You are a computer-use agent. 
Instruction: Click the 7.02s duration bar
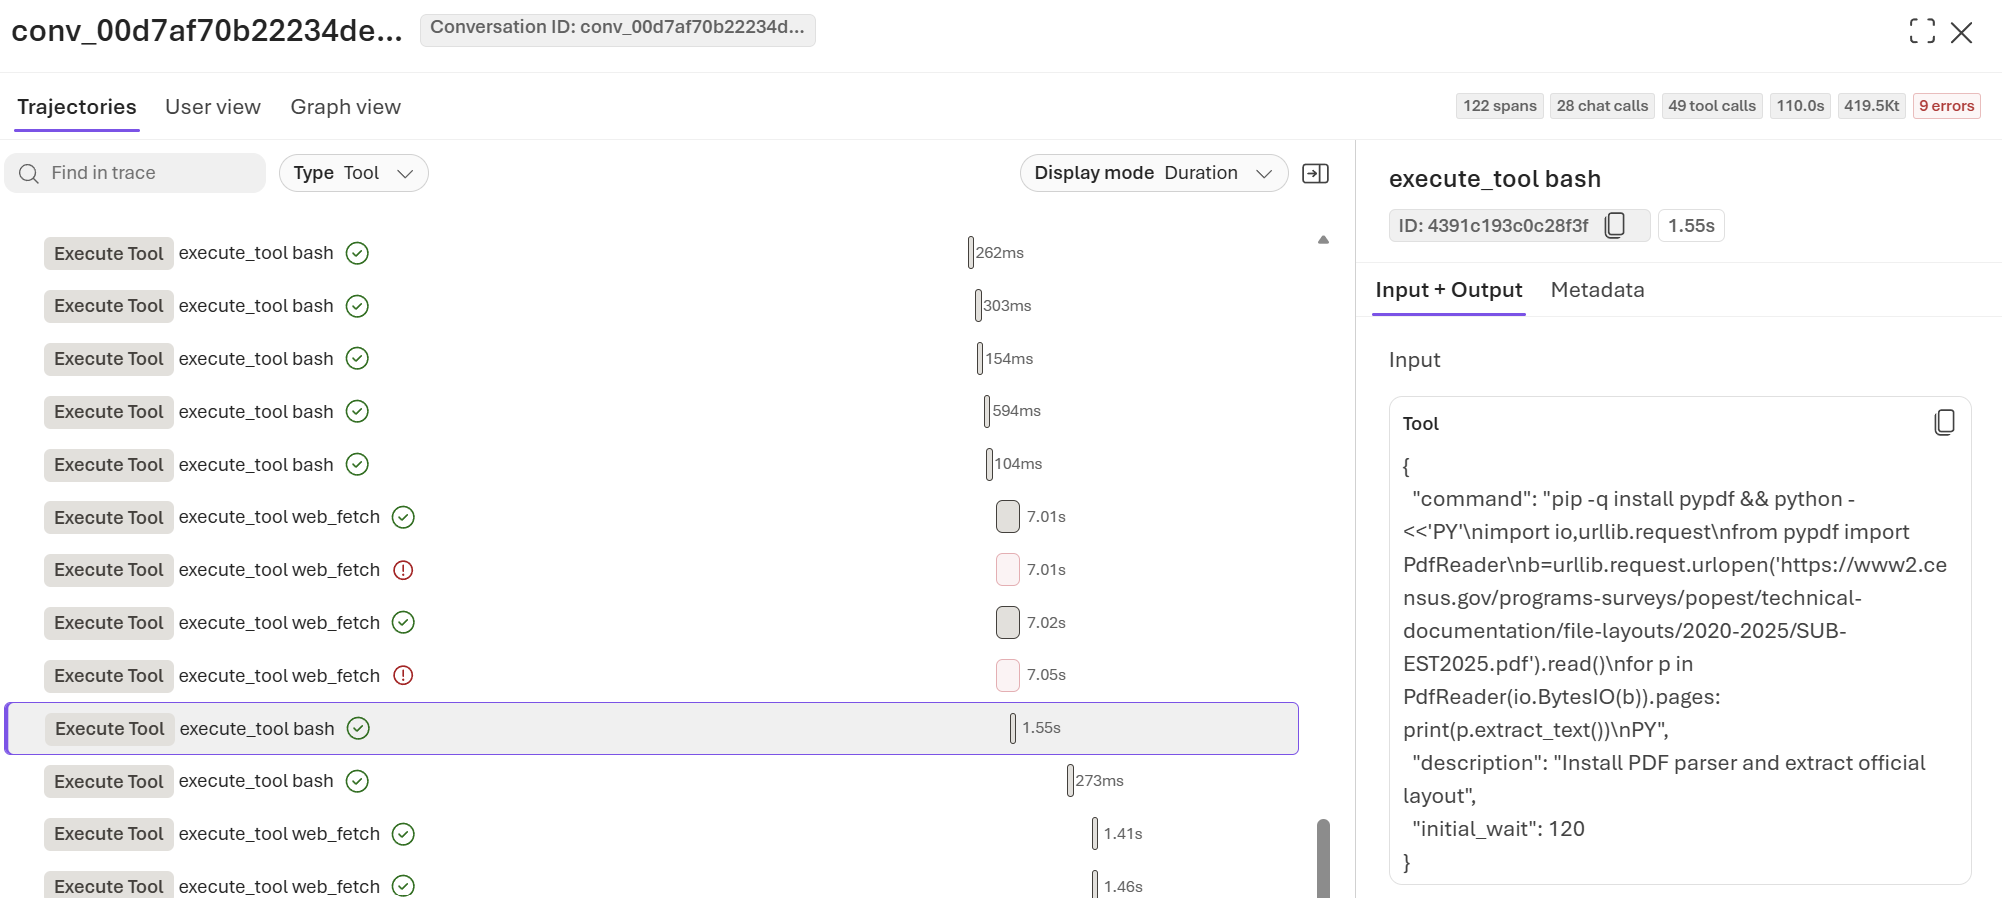(1008, 622)
